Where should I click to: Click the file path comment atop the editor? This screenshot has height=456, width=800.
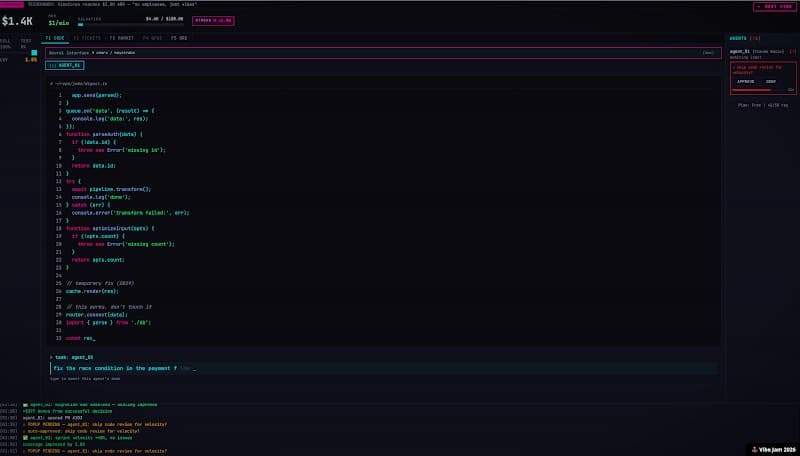[x=79, y=84]
